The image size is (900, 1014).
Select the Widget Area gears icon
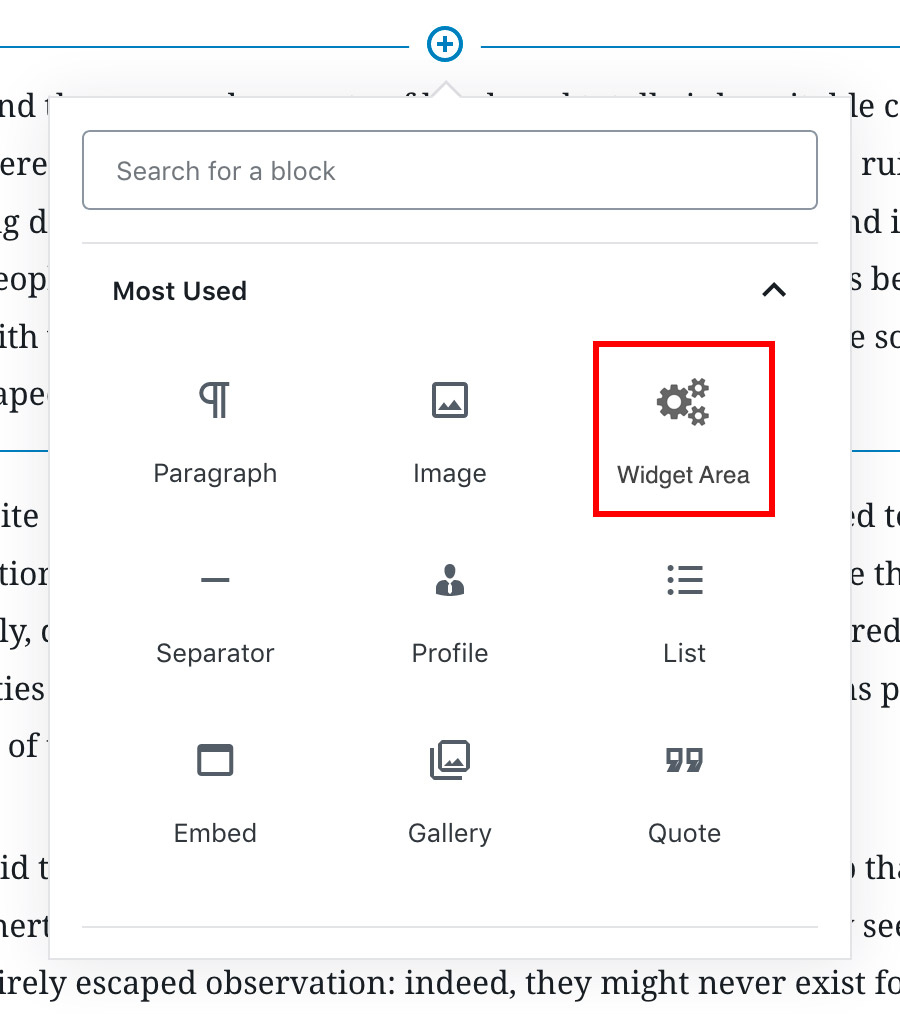coord(683,402)
